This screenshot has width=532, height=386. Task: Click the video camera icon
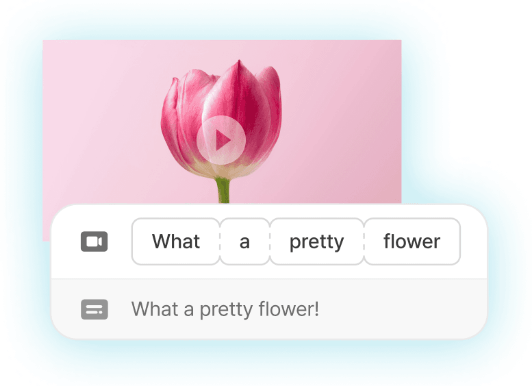pyautogui.click(x=94, y=242)
